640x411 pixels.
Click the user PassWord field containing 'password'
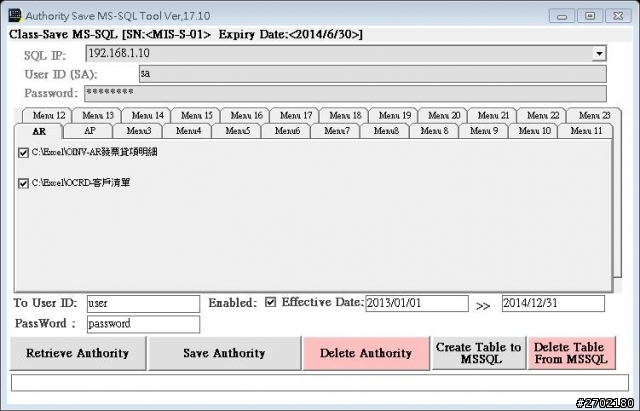coord(143,324)
